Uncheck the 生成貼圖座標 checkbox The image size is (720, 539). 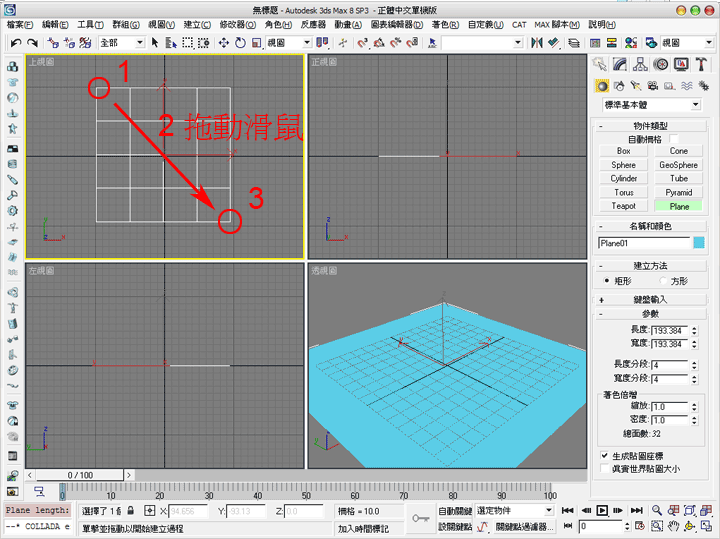pos(605,456)
